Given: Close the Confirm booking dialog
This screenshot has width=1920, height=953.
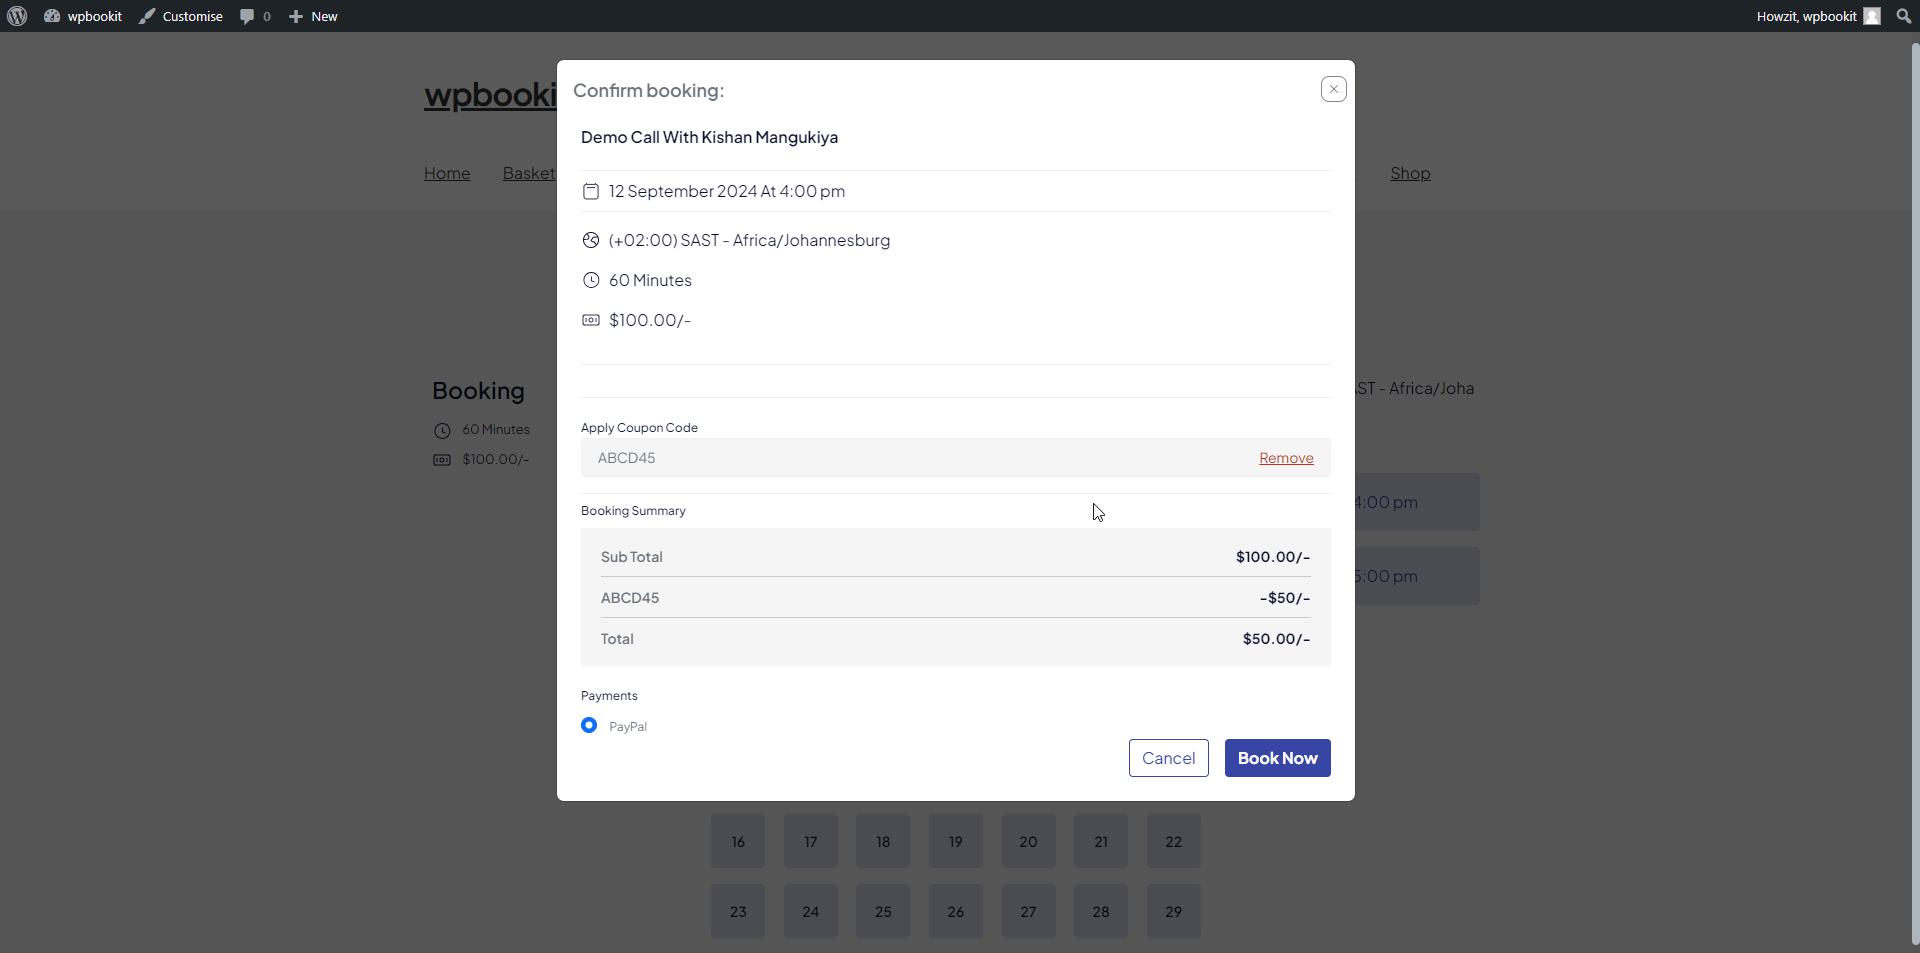Looking at the screenshot, I should pos(1333,88).
